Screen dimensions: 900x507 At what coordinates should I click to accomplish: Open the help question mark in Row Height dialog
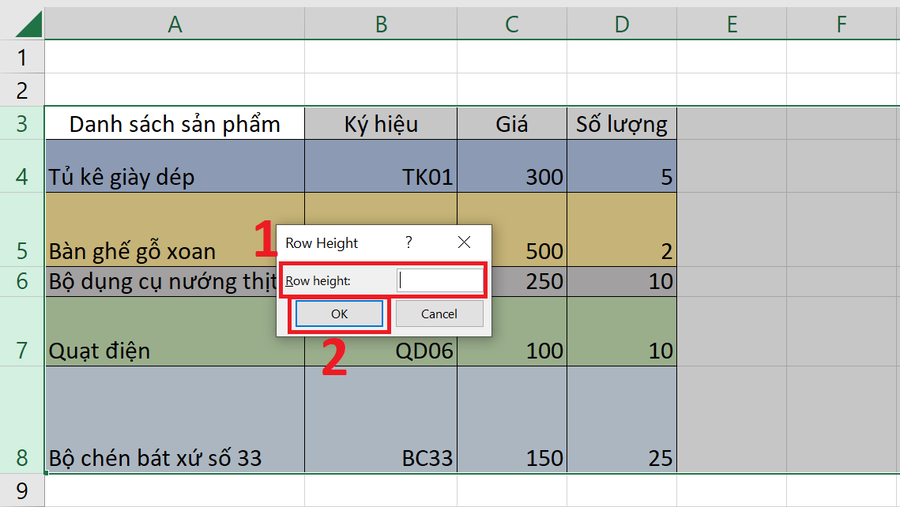pos(409,242)
